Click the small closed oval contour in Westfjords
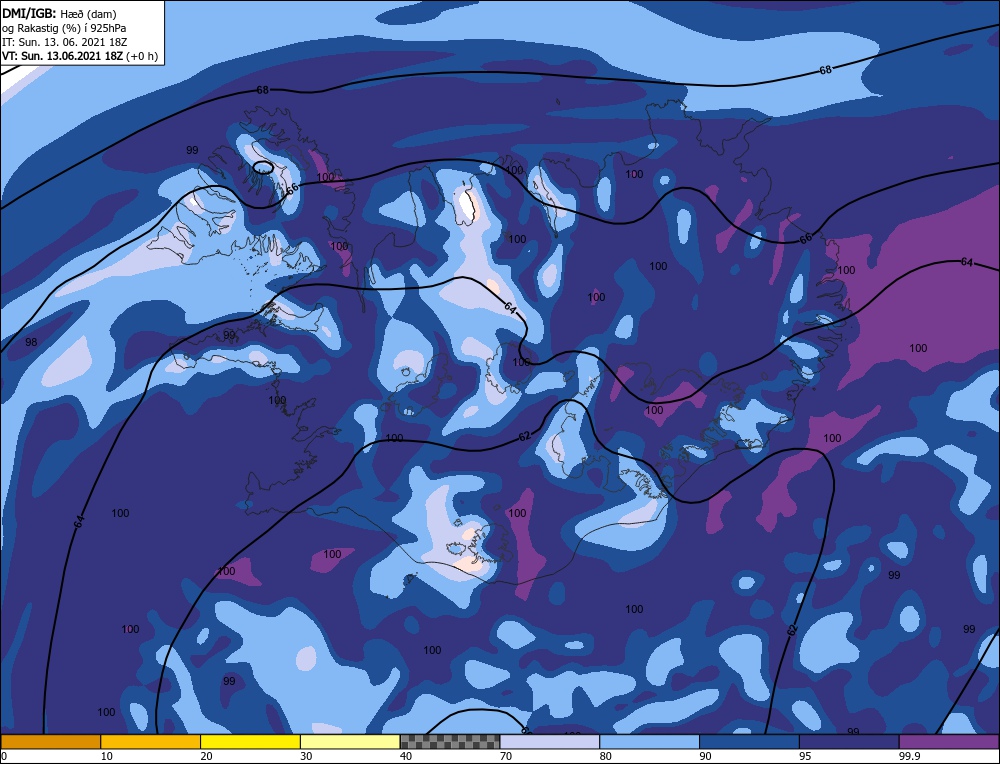The image size is (1000, 764). tap(263, 167)
